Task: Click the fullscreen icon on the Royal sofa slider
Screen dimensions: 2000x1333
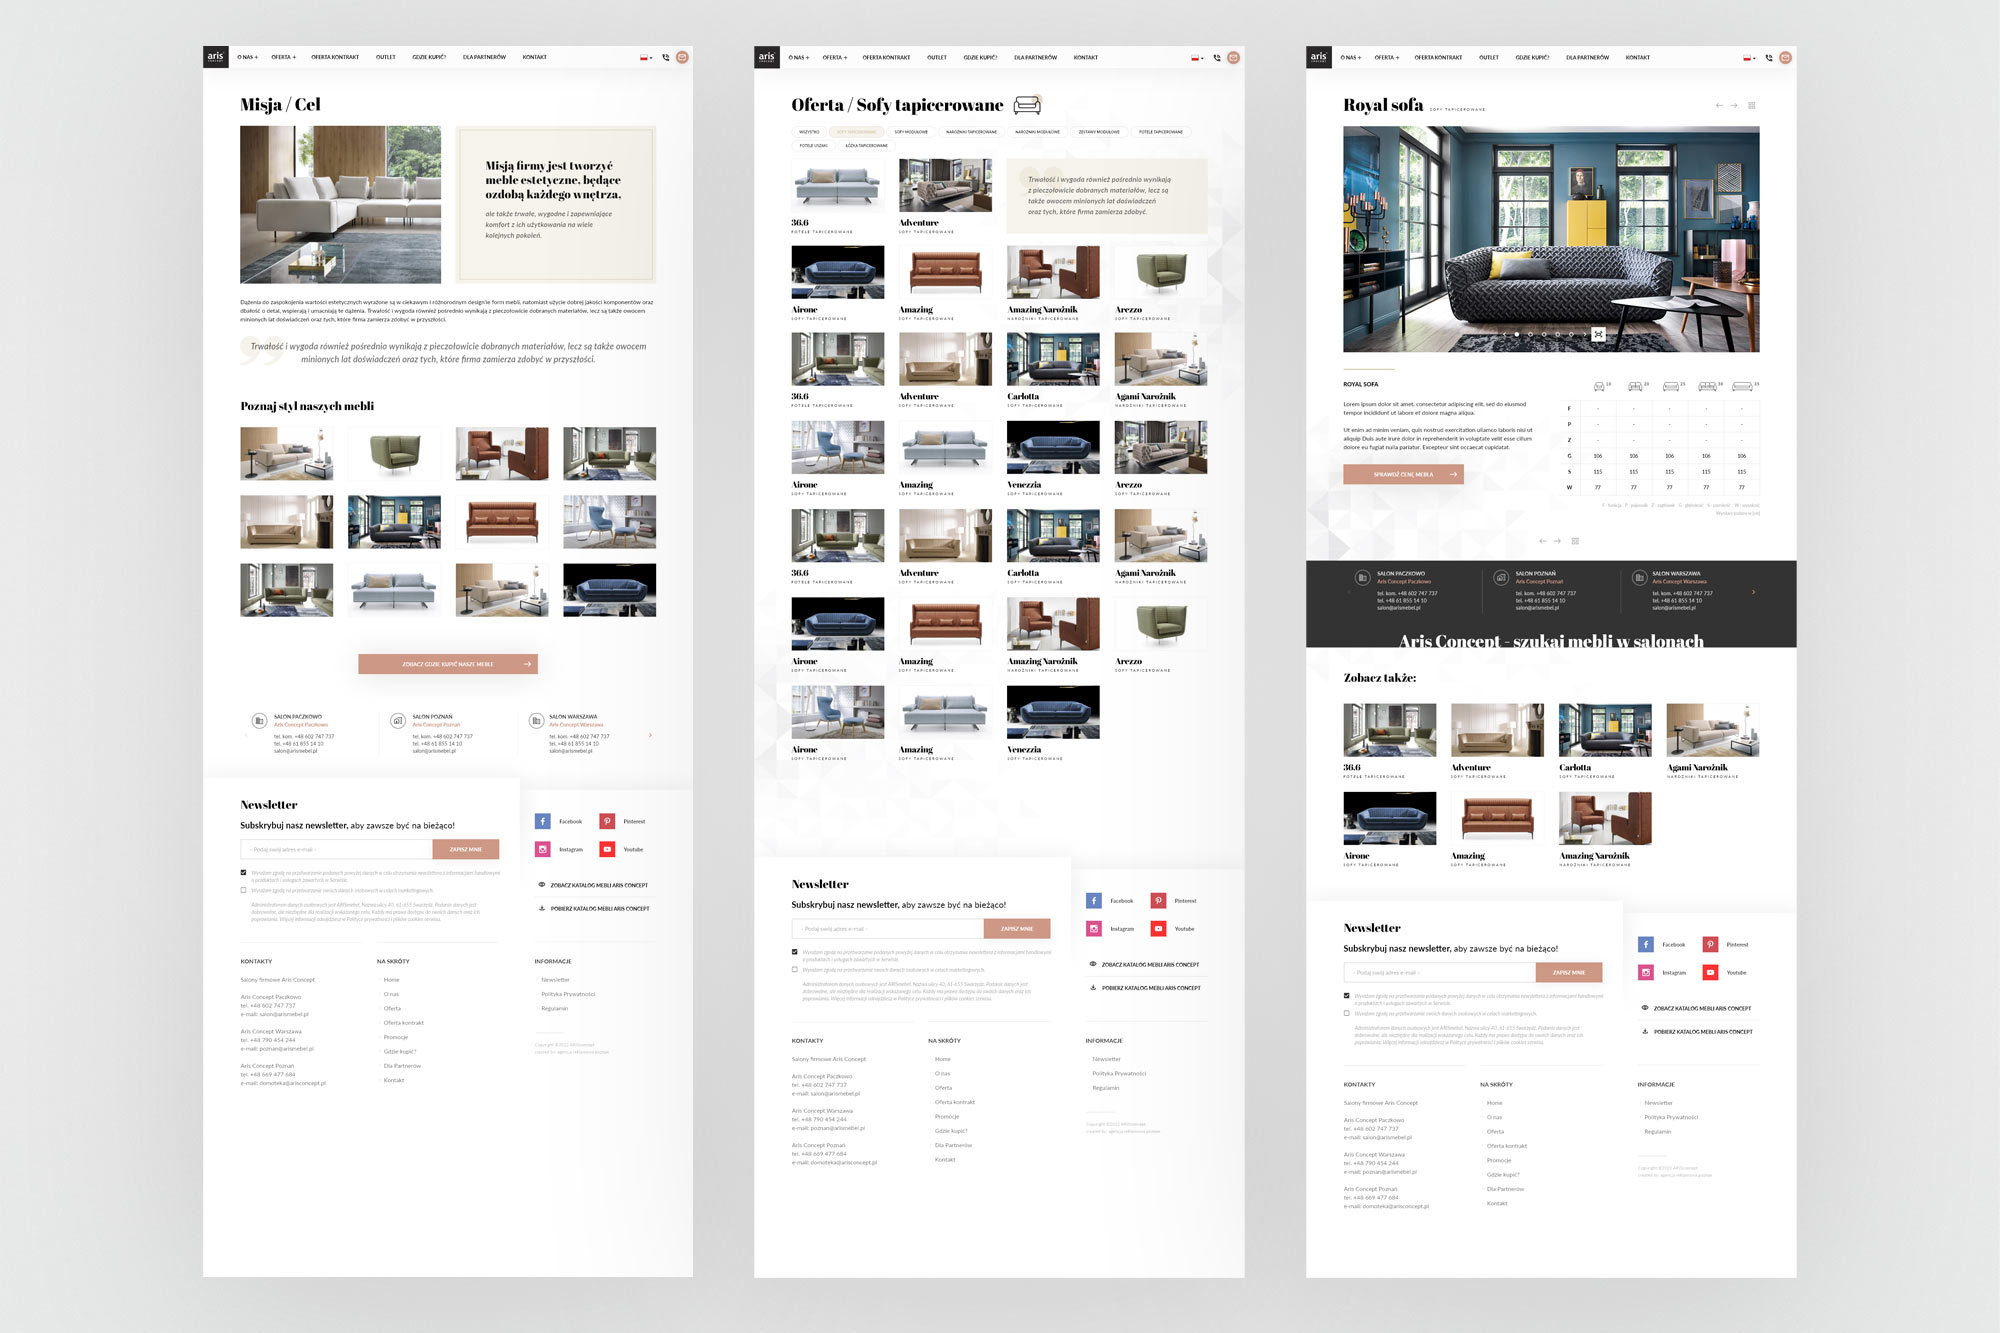Action: coord(1598,334)
